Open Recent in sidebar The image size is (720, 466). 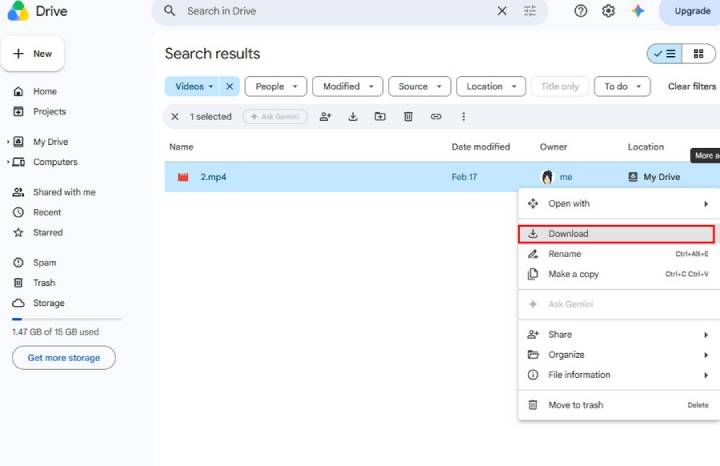(47, 213)
